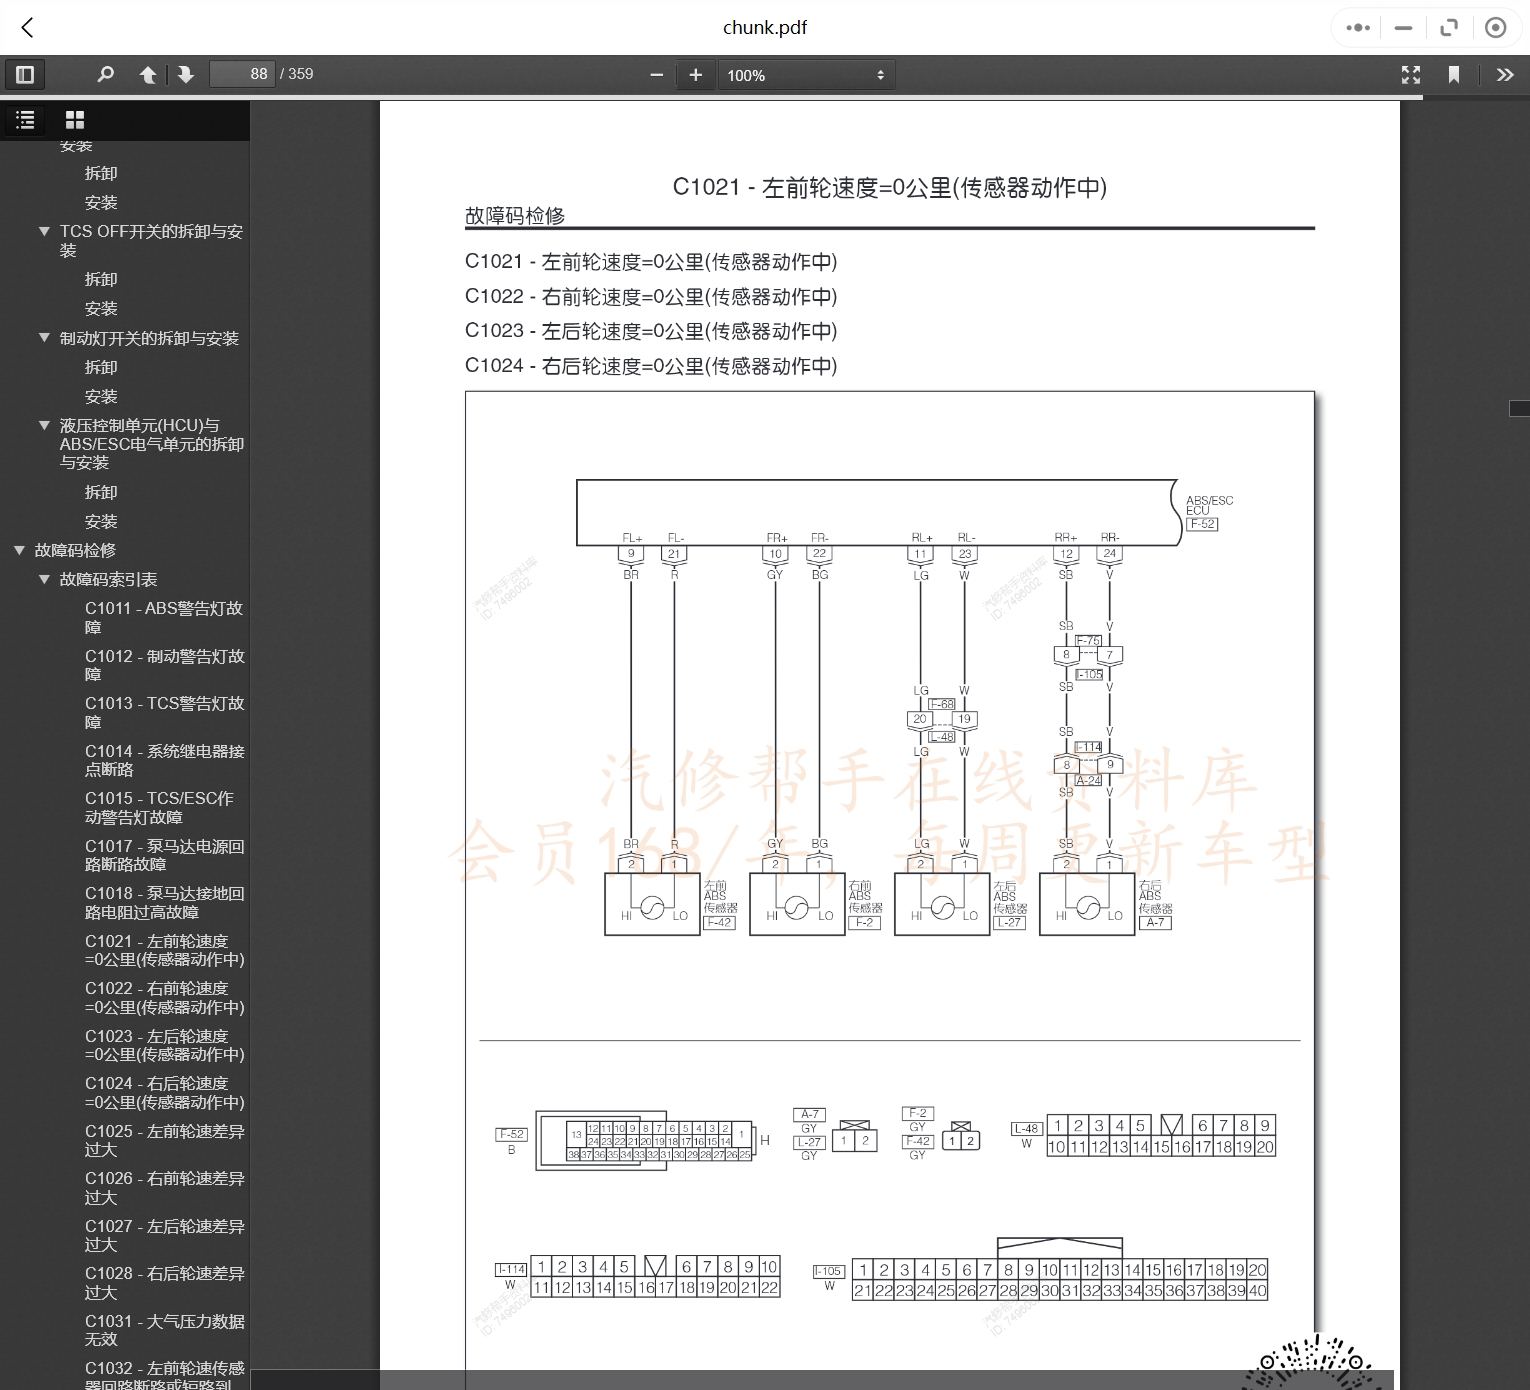This screenshot has width=1530, height=1390.
Task: Go to previous page with up arrow
Action: click(147, 74)
